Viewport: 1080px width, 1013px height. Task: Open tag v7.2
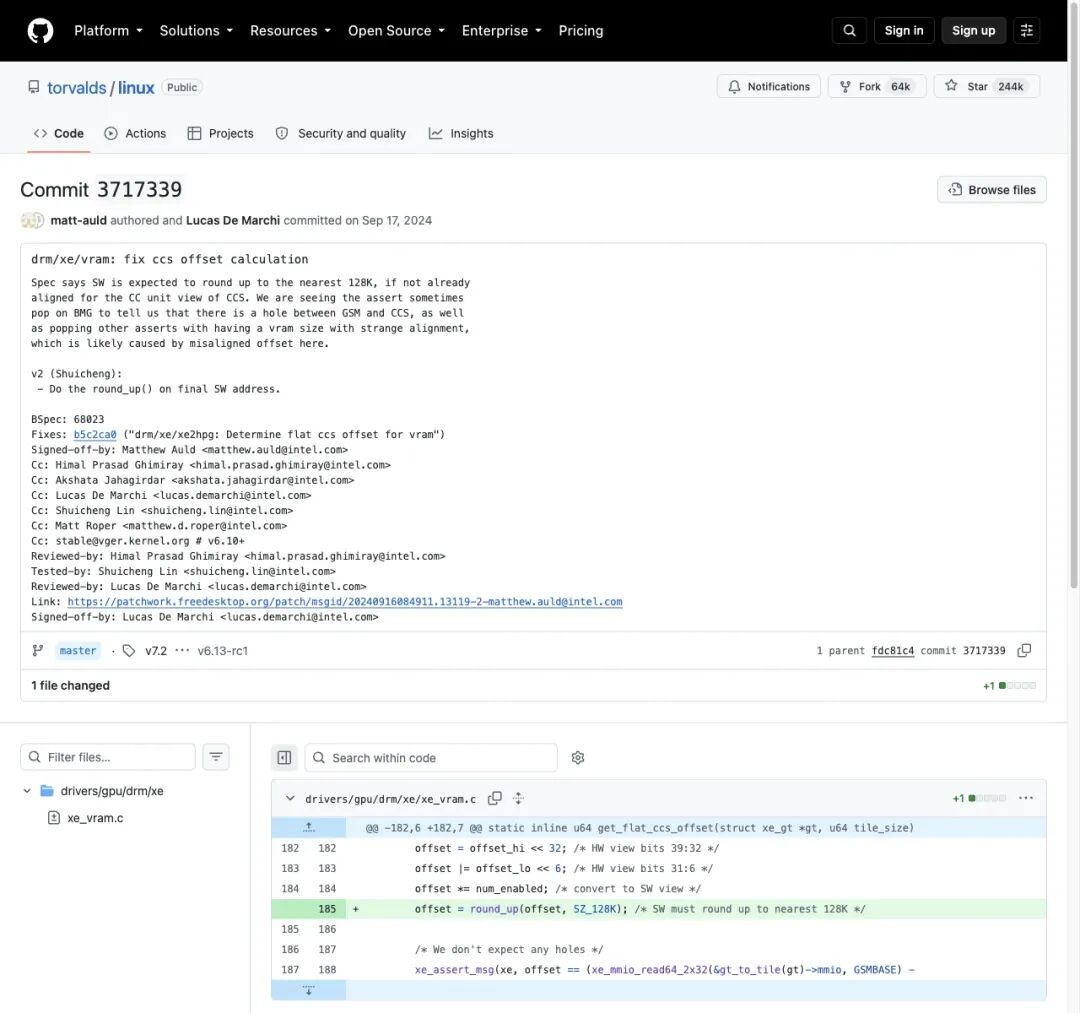click(156, 651)
